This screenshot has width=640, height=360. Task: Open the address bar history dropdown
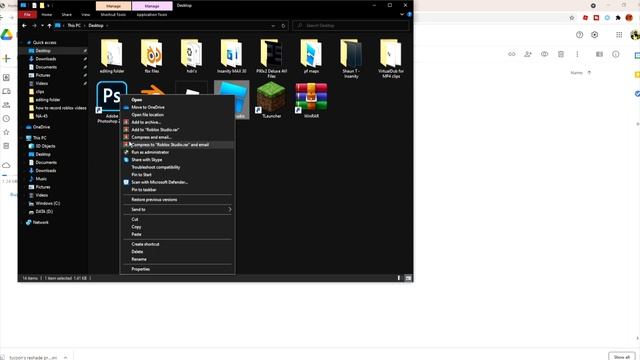273,25
